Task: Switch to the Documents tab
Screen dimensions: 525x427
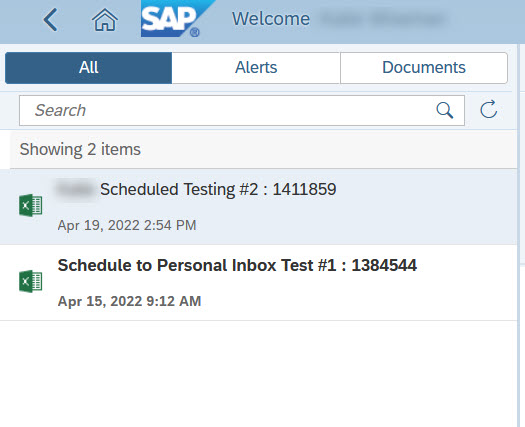Action: coord(424,68)
